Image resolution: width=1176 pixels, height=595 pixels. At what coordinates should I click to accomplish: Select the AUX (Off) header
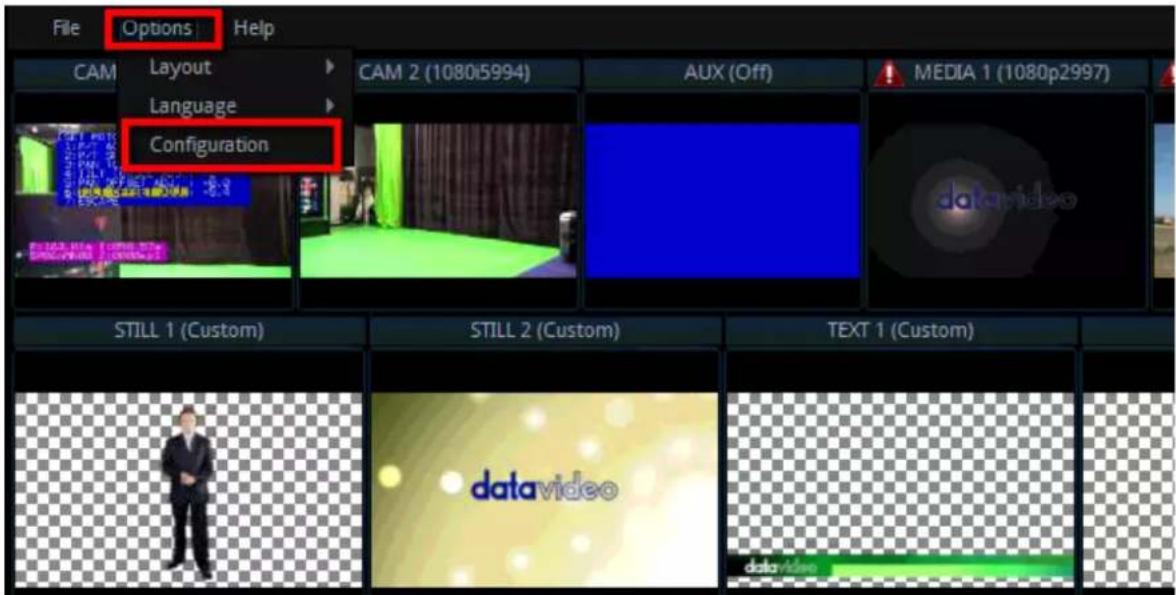click(722, 74)
